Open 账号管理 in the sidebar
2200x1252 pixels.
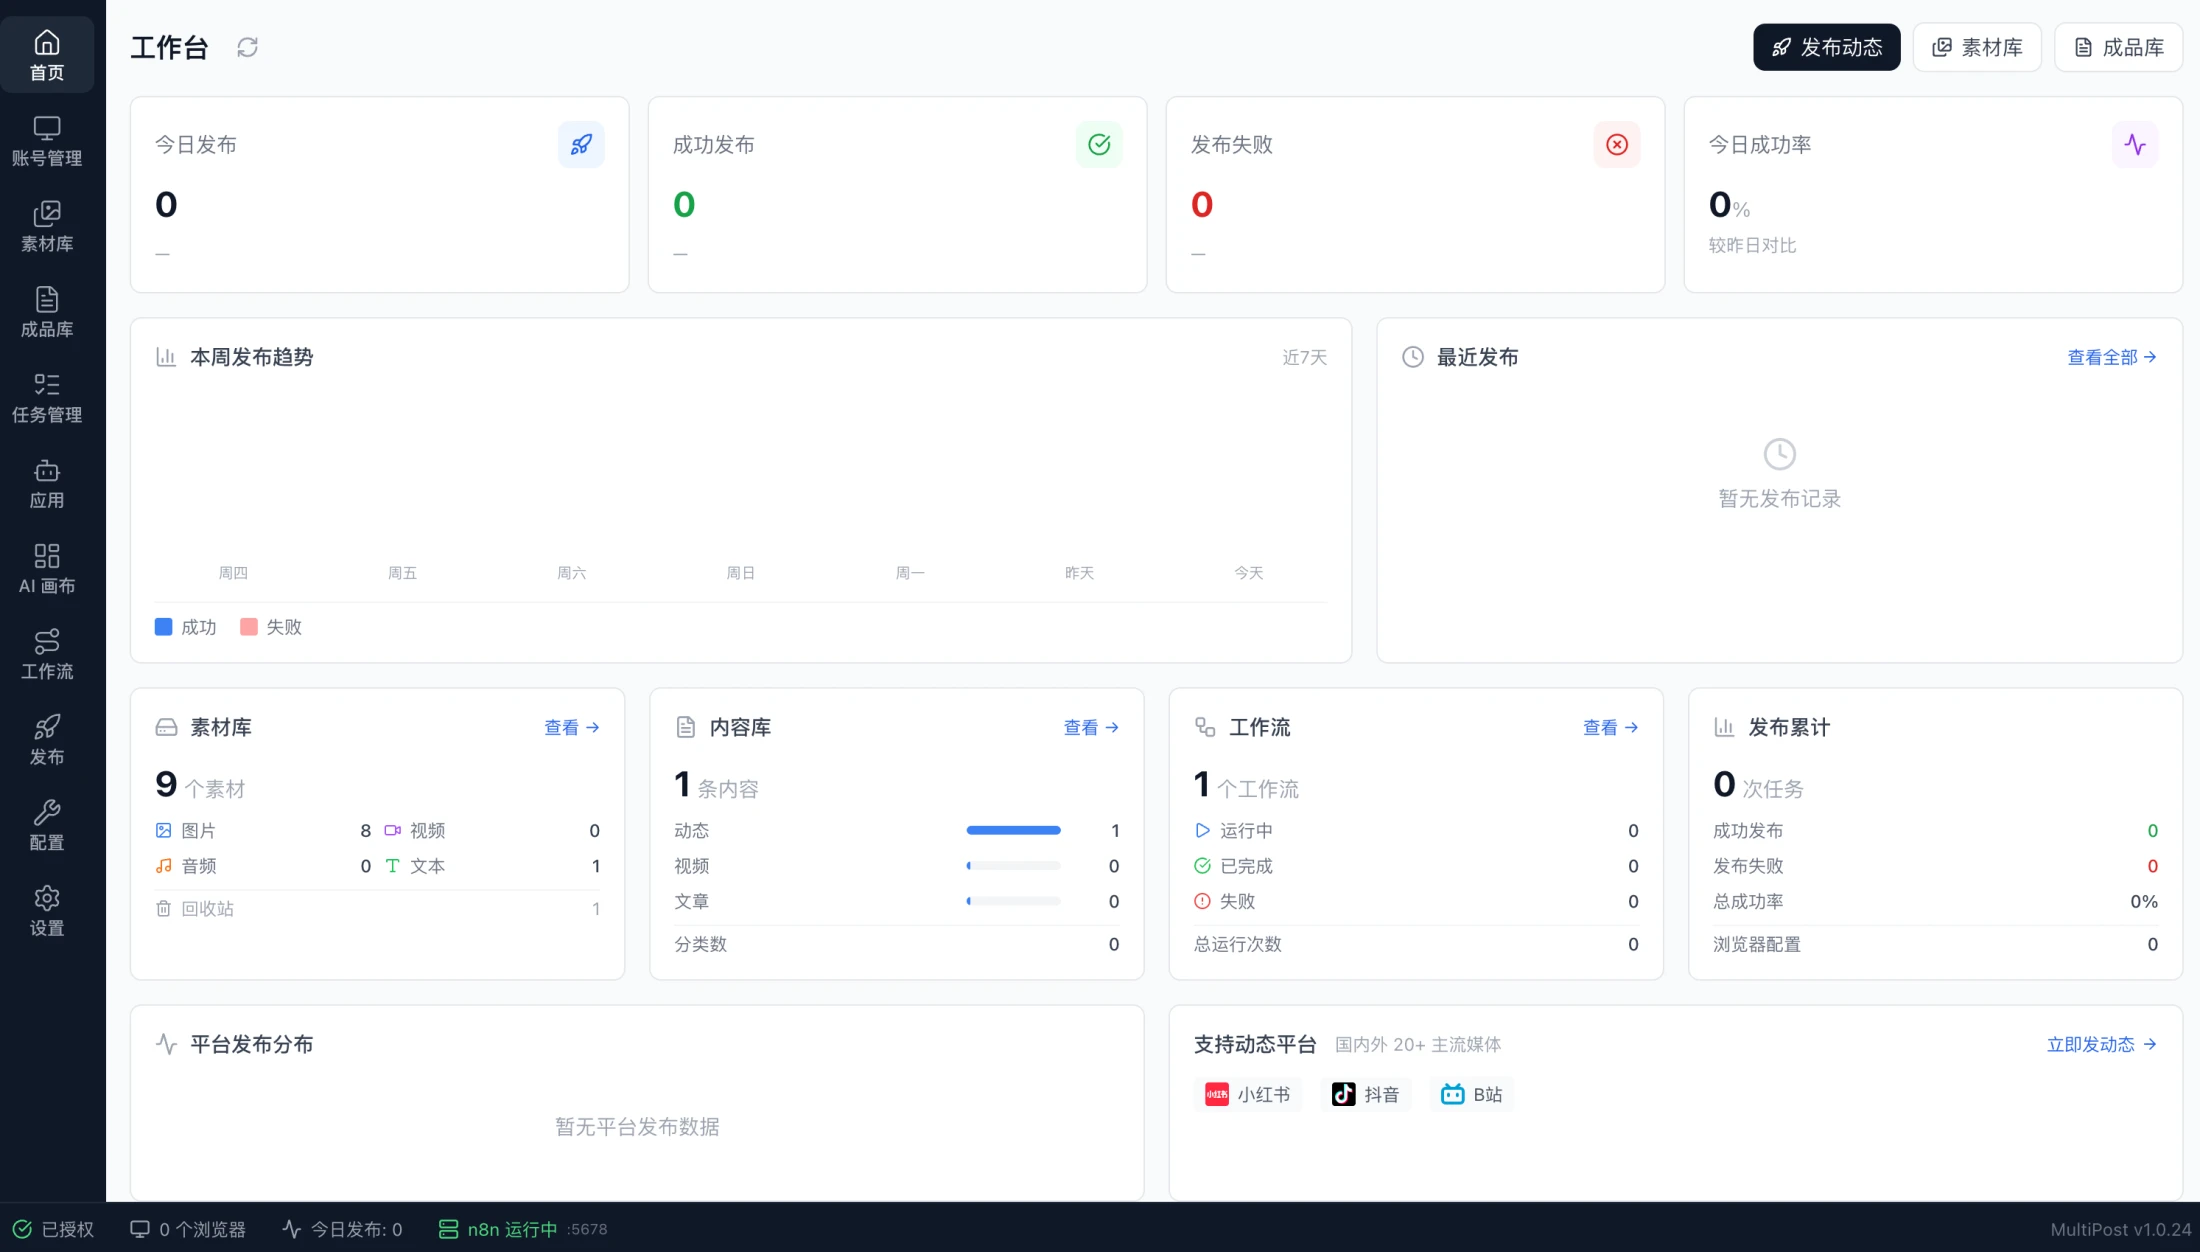coord(47,141)
